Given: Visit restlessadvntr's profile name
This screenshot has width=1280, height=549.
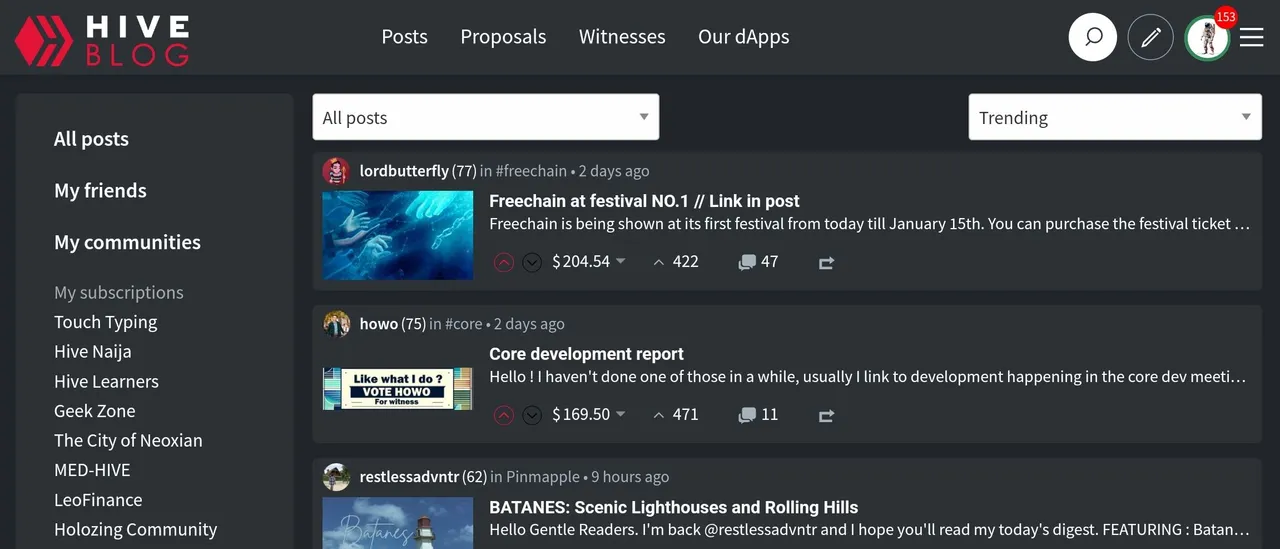Looking at the screenshot, I should click(409, 477).
